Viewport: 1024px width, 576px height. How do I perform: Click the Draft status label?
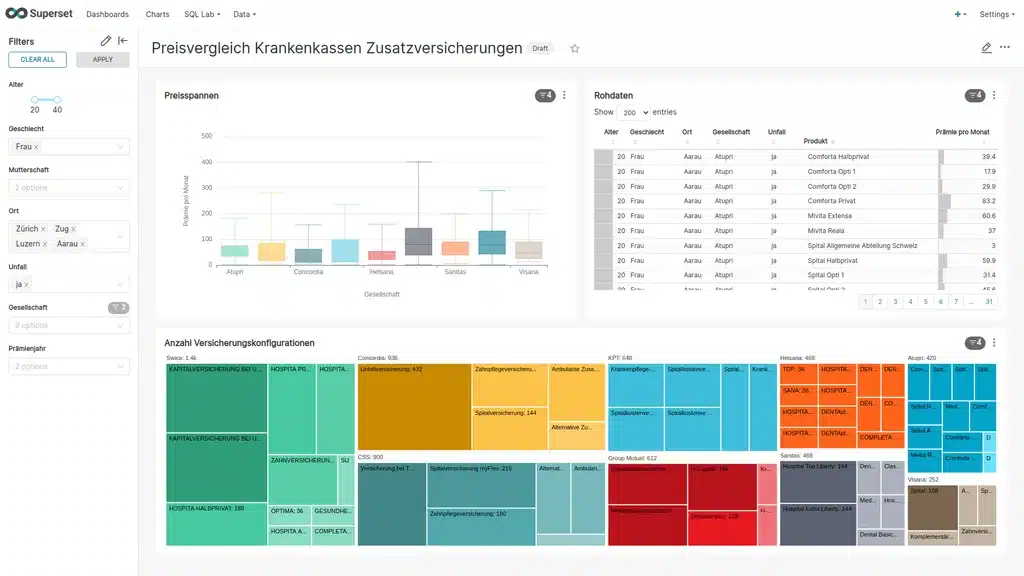(540, 48)
